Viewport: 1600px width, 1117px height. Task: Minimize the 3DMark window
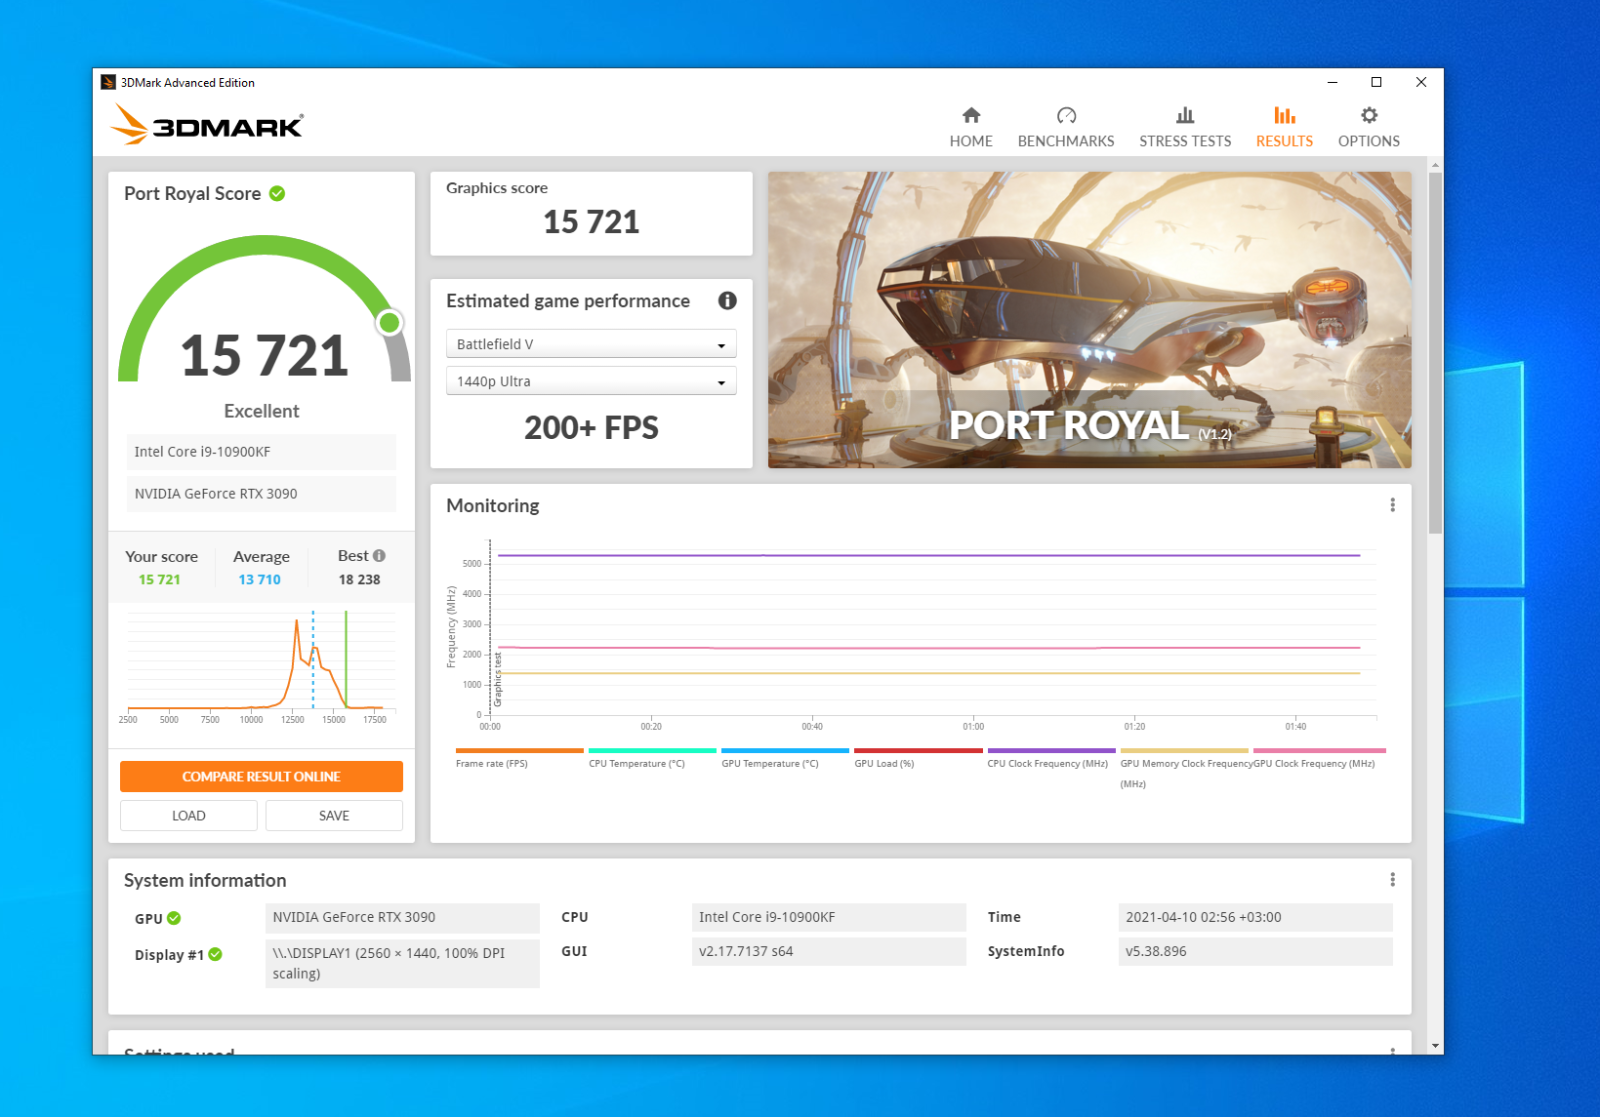[1332, 82]
